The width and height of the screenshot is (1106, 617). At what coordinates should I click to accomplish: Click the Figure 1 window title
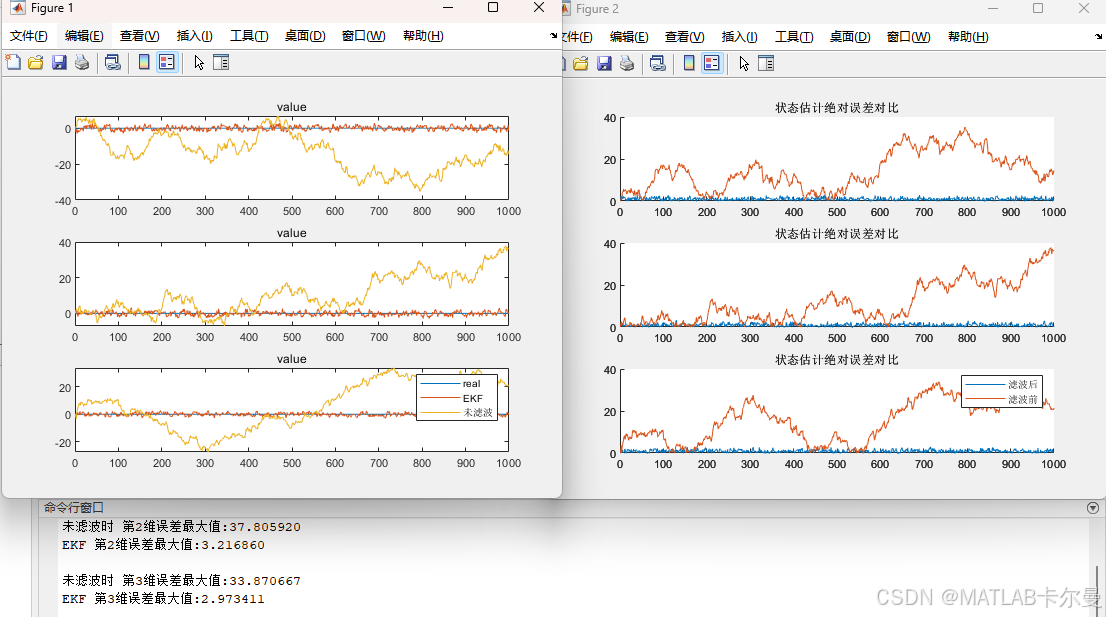tap(52, 8)
